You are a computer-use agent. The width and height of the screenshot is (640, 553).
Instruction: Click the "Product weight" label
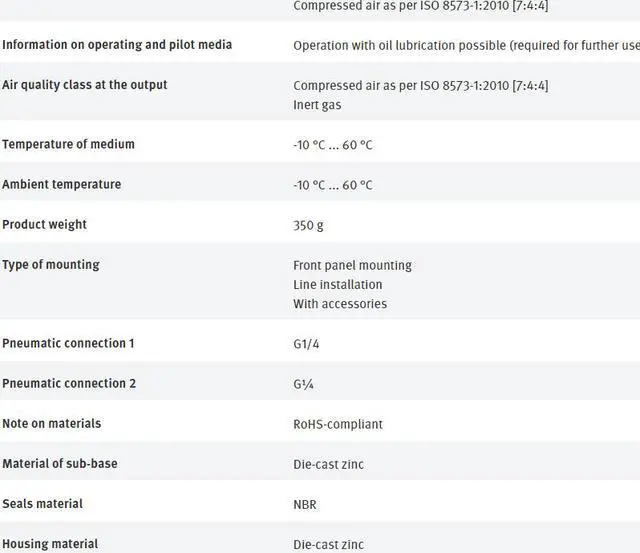click(x=44, y=224)
